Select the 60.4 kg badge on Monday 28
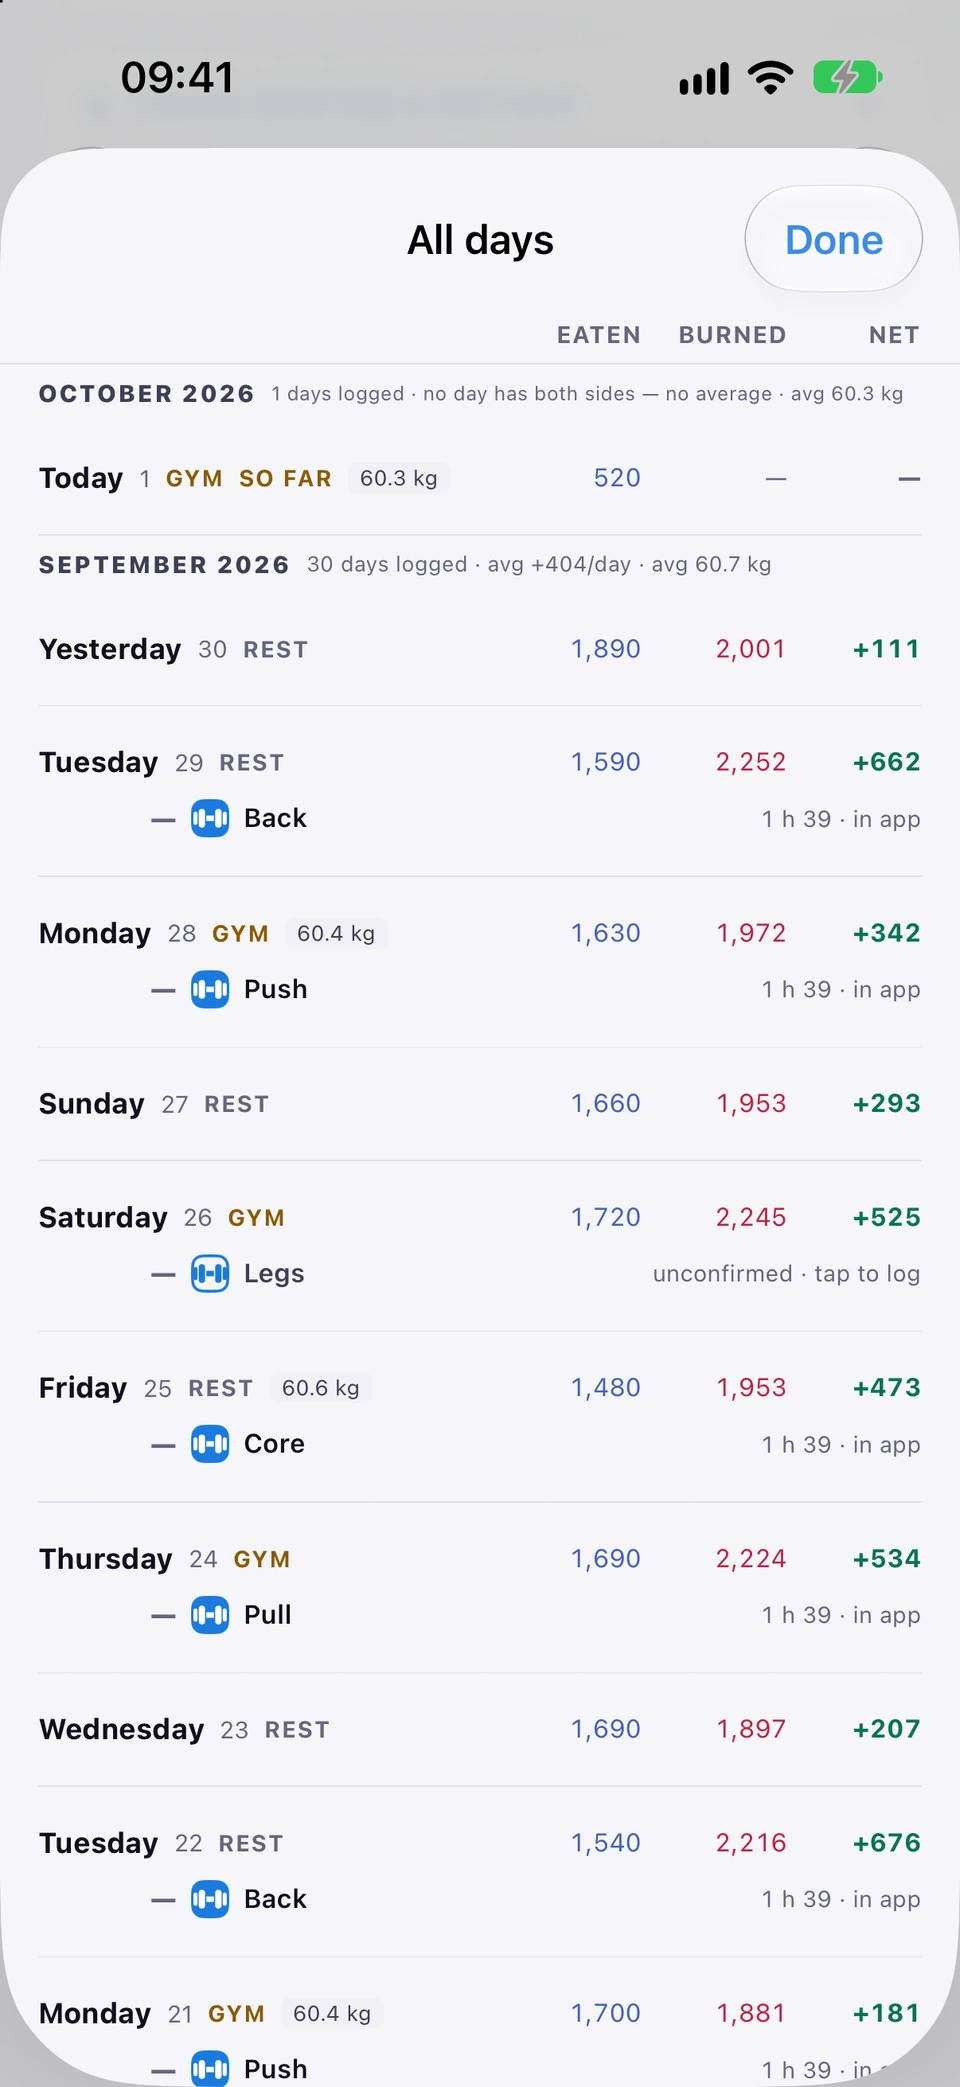Screen dimensions: 960x2087 tap(336, 933)
